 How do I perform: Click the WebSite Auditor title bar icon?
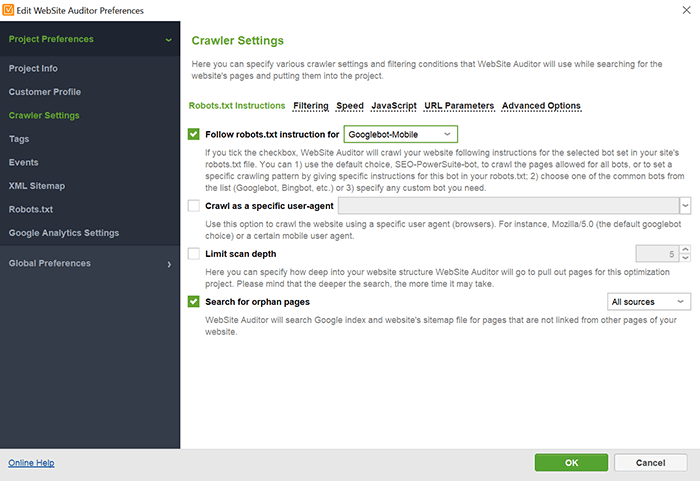8,10
